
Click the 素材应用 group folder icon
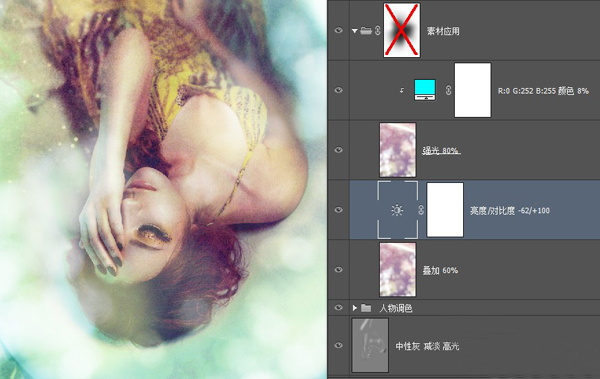366,30
